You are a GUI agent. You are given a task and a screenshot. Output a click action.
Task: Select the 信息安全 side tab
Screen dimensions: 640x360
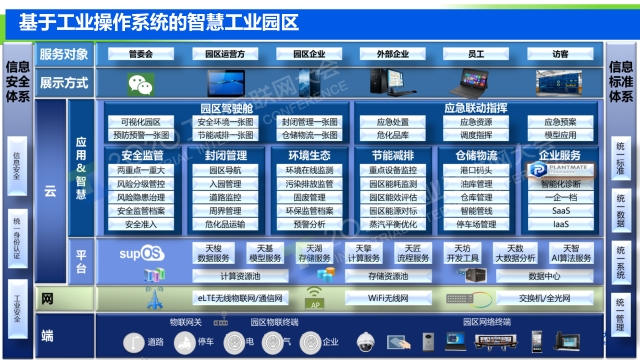point(17,166)
